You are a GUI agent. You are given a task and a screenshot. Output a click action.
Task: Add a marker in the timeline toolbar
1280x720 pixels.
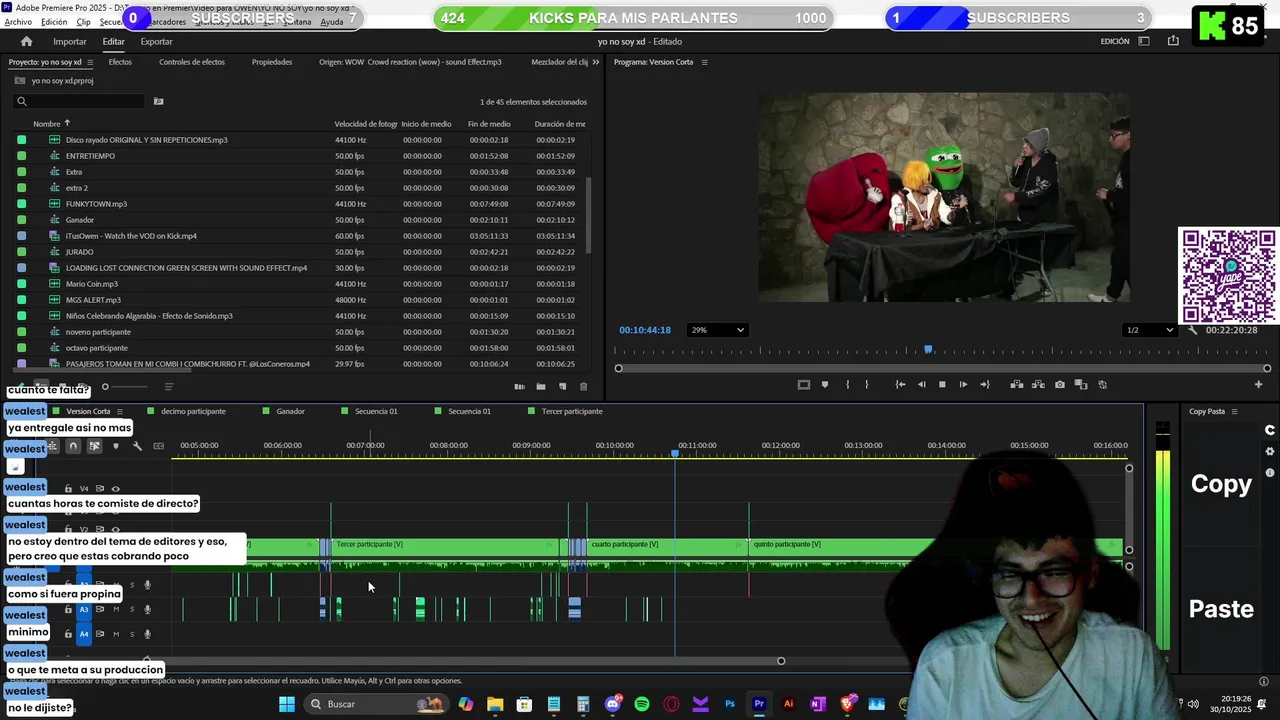[x=116, y=446]
